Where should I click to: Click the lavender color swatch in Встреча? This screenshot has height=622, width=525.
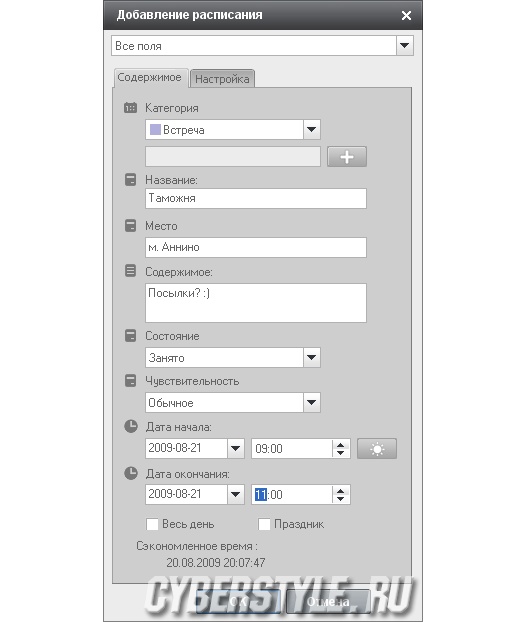point(155,129)
